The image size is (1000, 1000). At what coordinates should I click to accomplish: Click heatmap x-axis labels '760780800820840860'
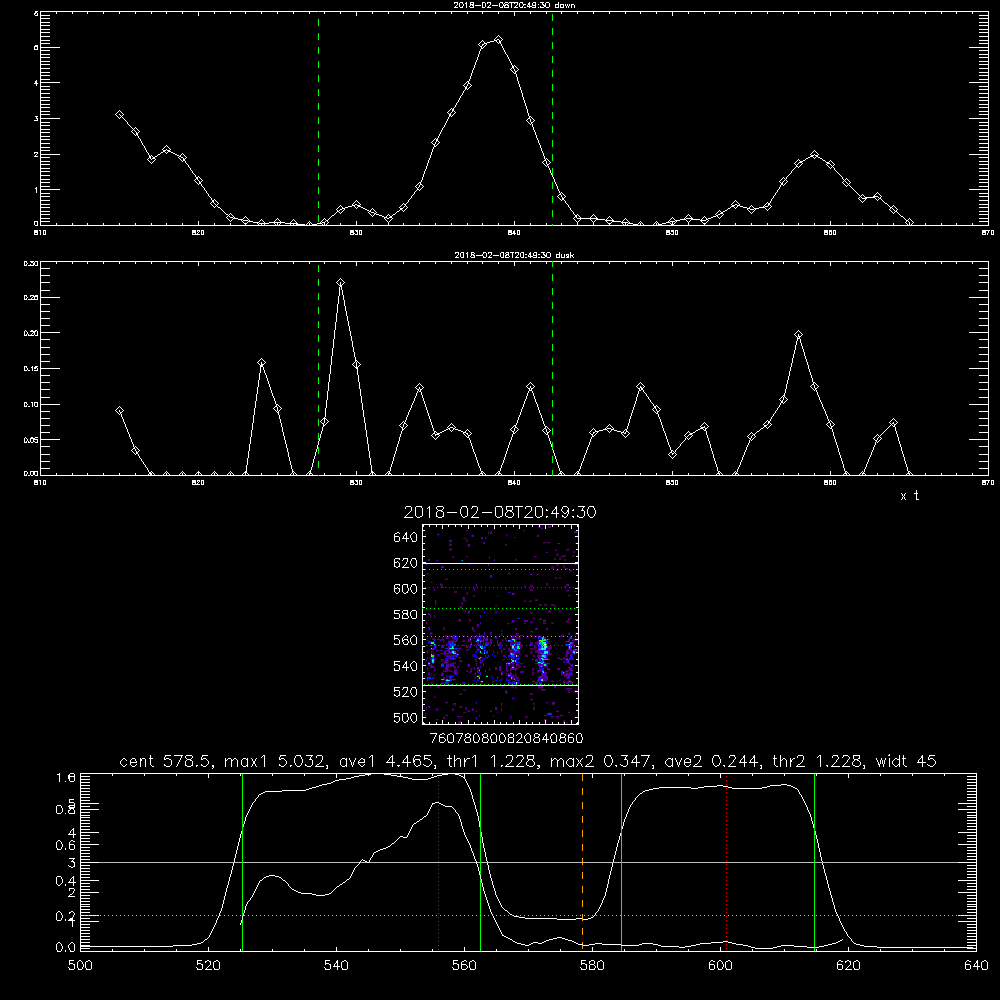pyautogui.click(x=506, y=739)
